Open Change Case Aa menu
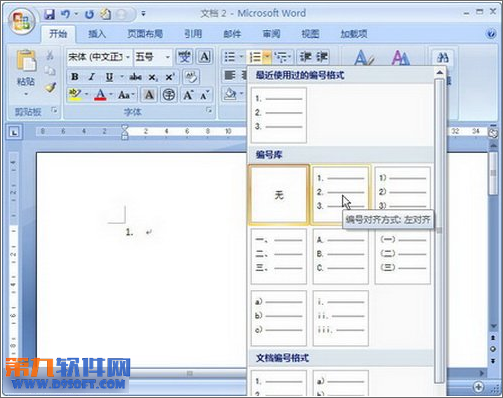 126,95
